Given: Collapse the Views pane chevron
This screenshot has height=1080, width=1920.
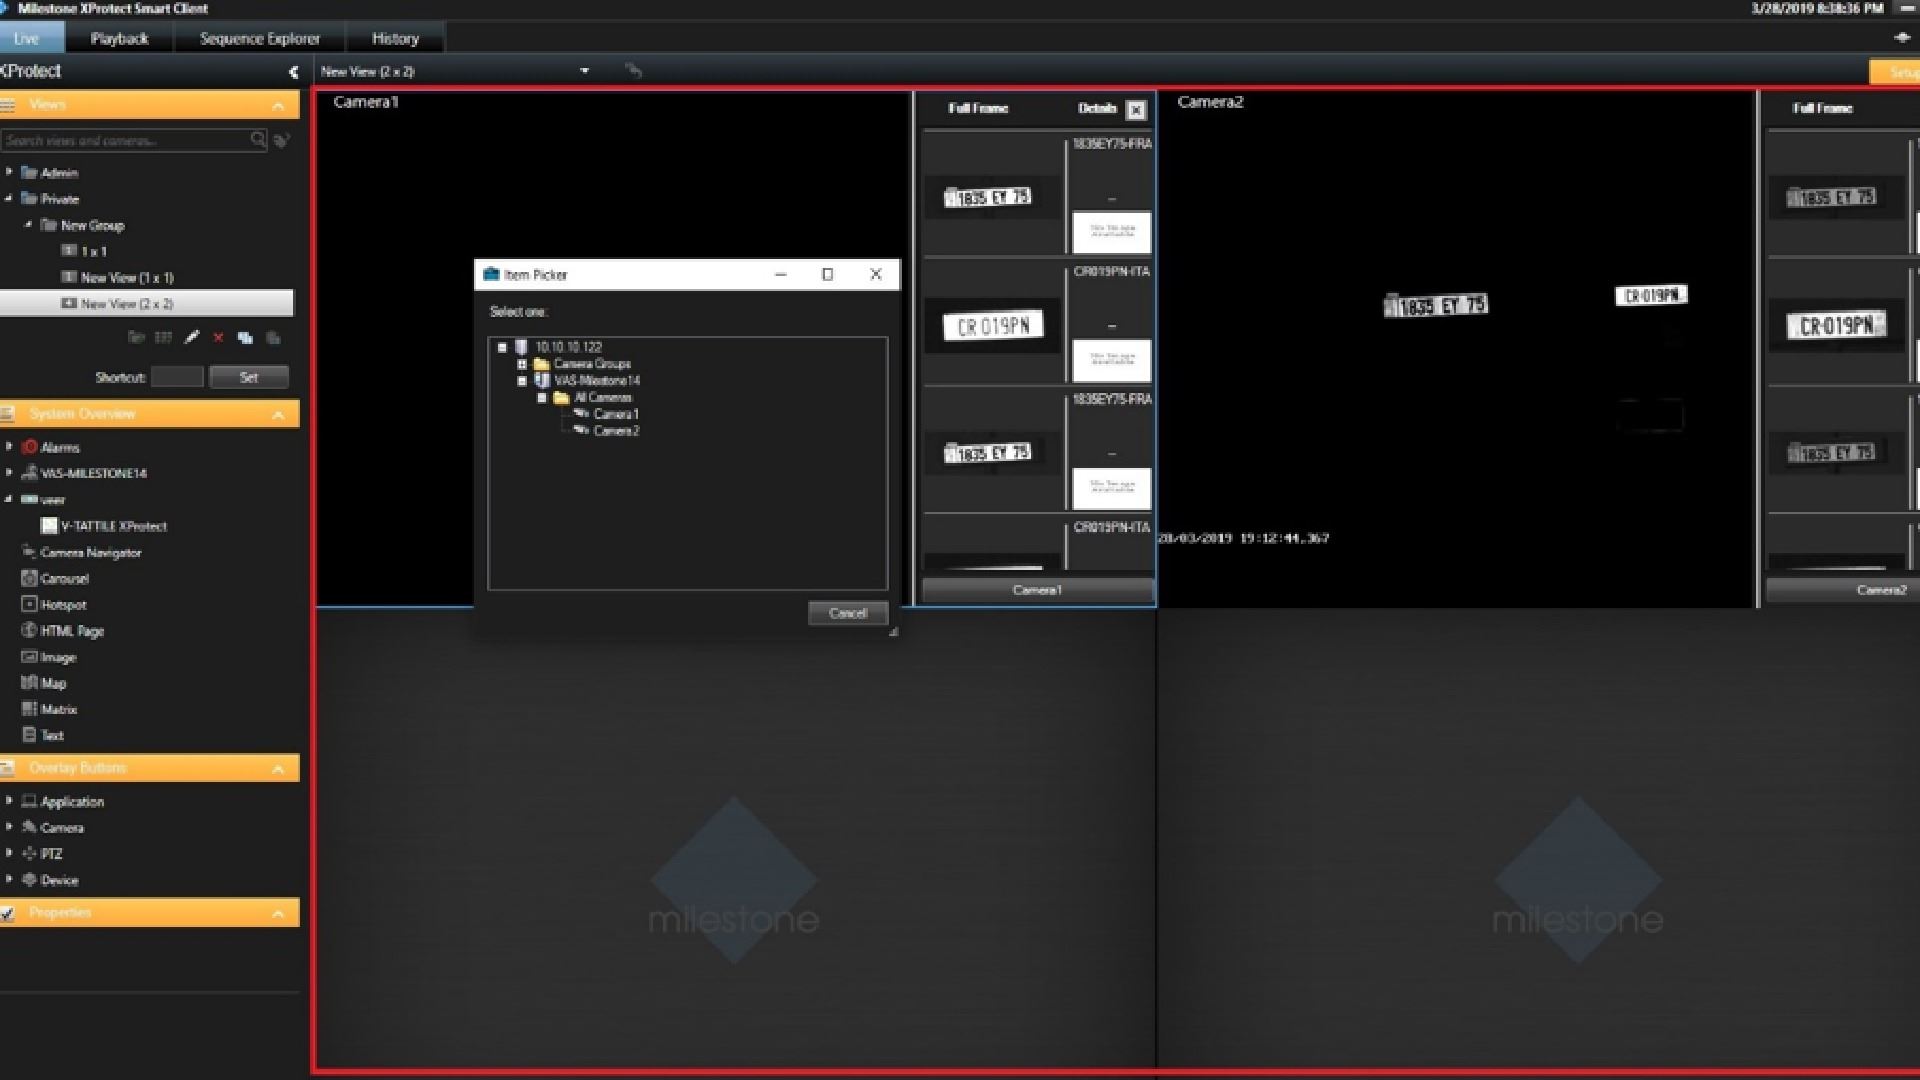Looking at the screenshot, I should [x=278, y=105].
